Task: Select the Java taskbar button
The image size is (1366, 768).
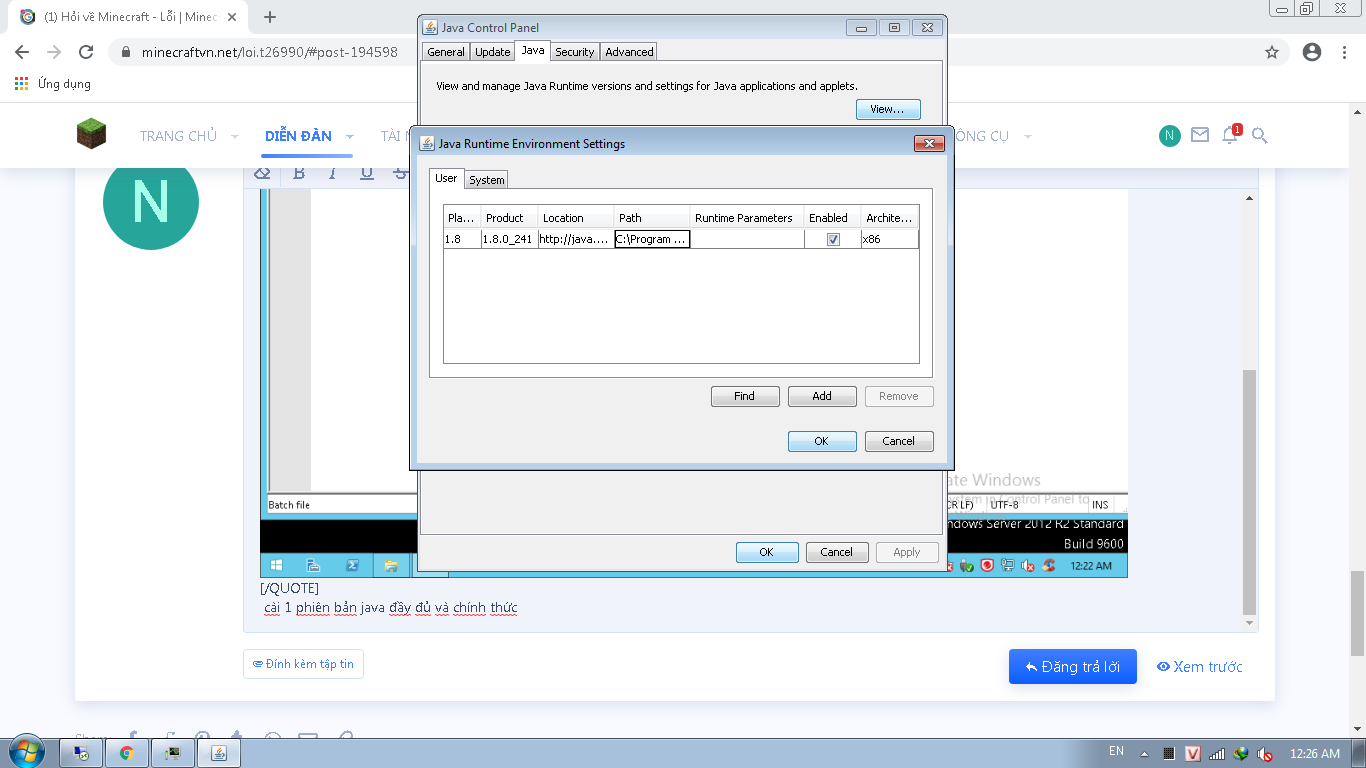Action: tap(219, 753)
